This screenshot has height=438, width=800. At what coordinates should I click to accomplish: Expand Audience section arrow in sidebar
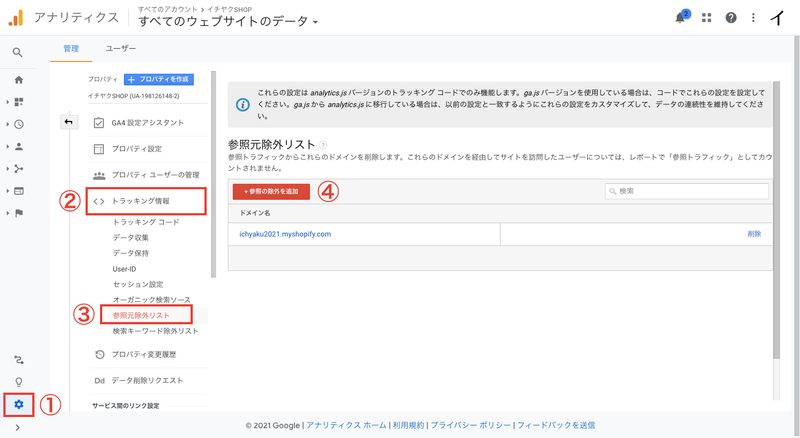pyautogui.click(x=8, y=147)
